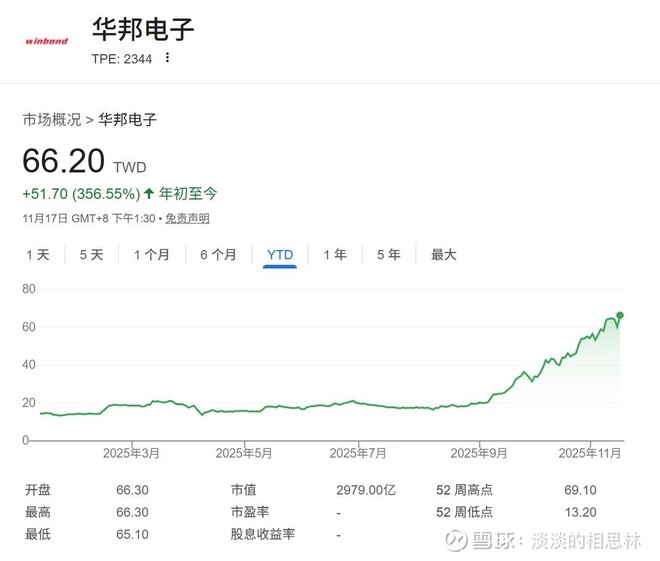Viewport: 660px width, 561px height.
Task: Click the 市值 label
Action: [x=244, y=490]
